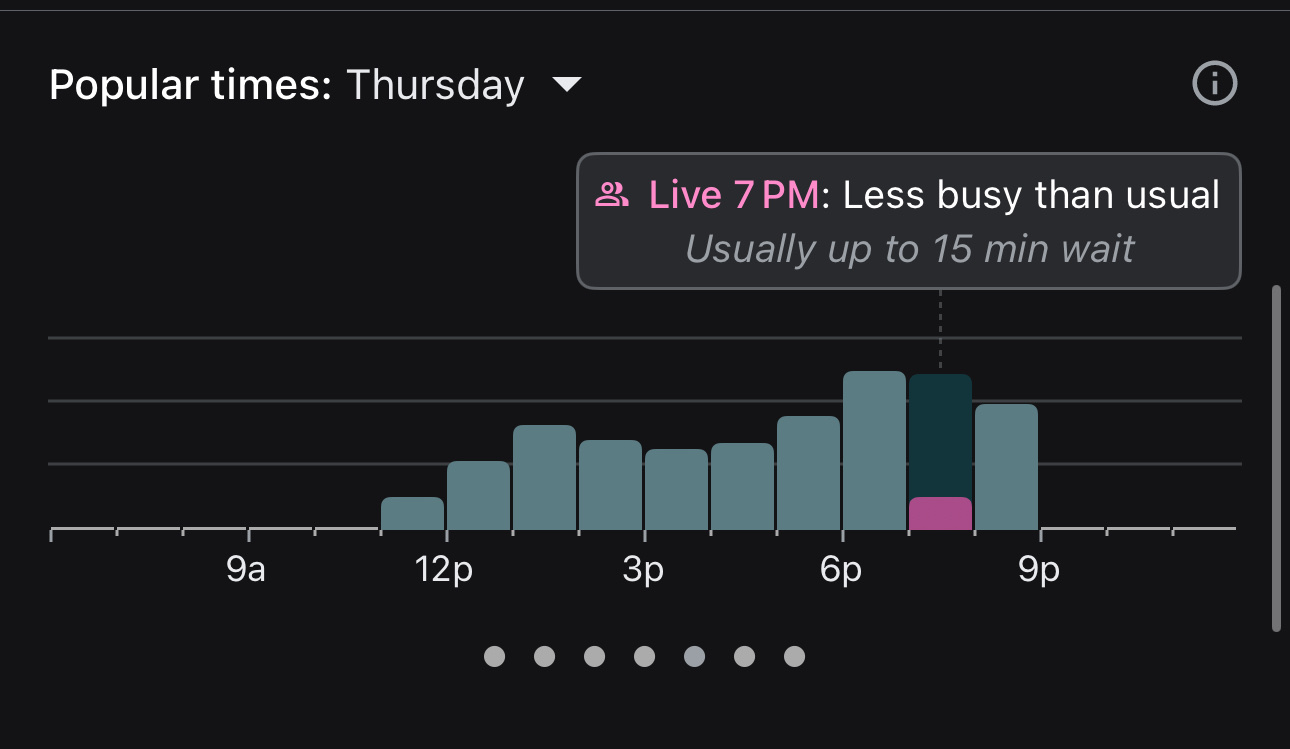This screenshot has height=749, width=1290.
Task: Open the day selector labeled Thursday
Action: click(x=435, y=85)
